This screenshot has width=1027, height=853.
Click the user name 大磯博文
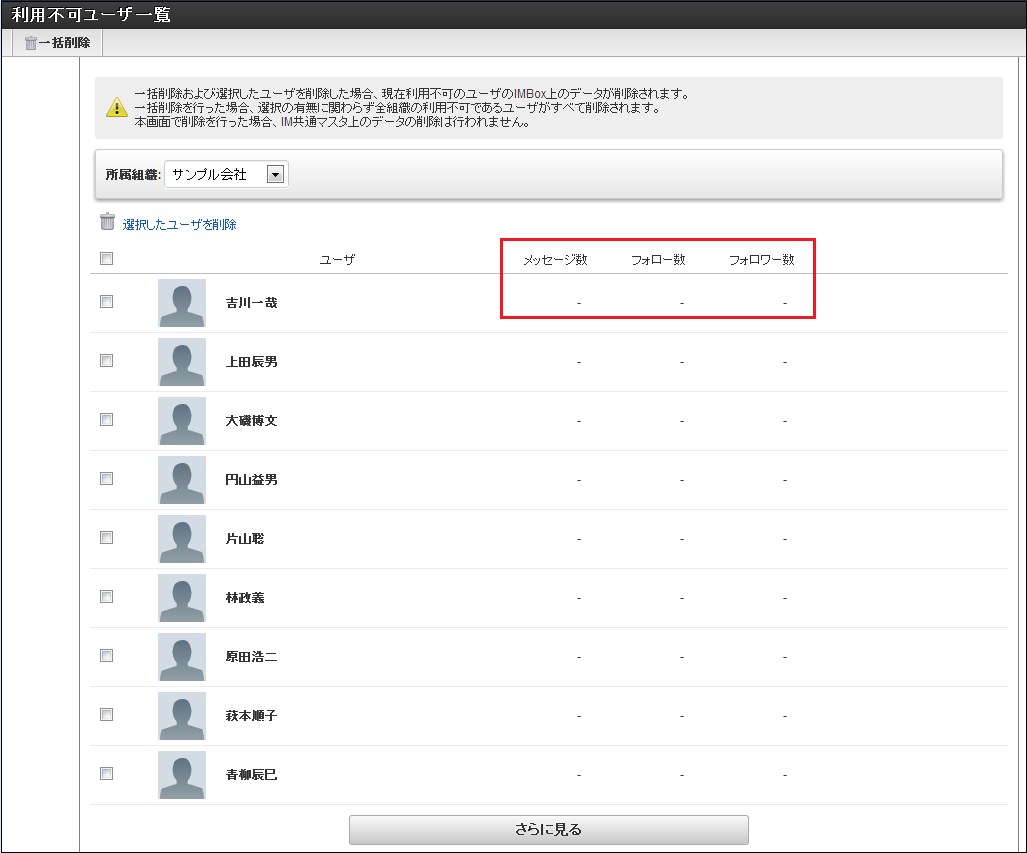[252, 421]
